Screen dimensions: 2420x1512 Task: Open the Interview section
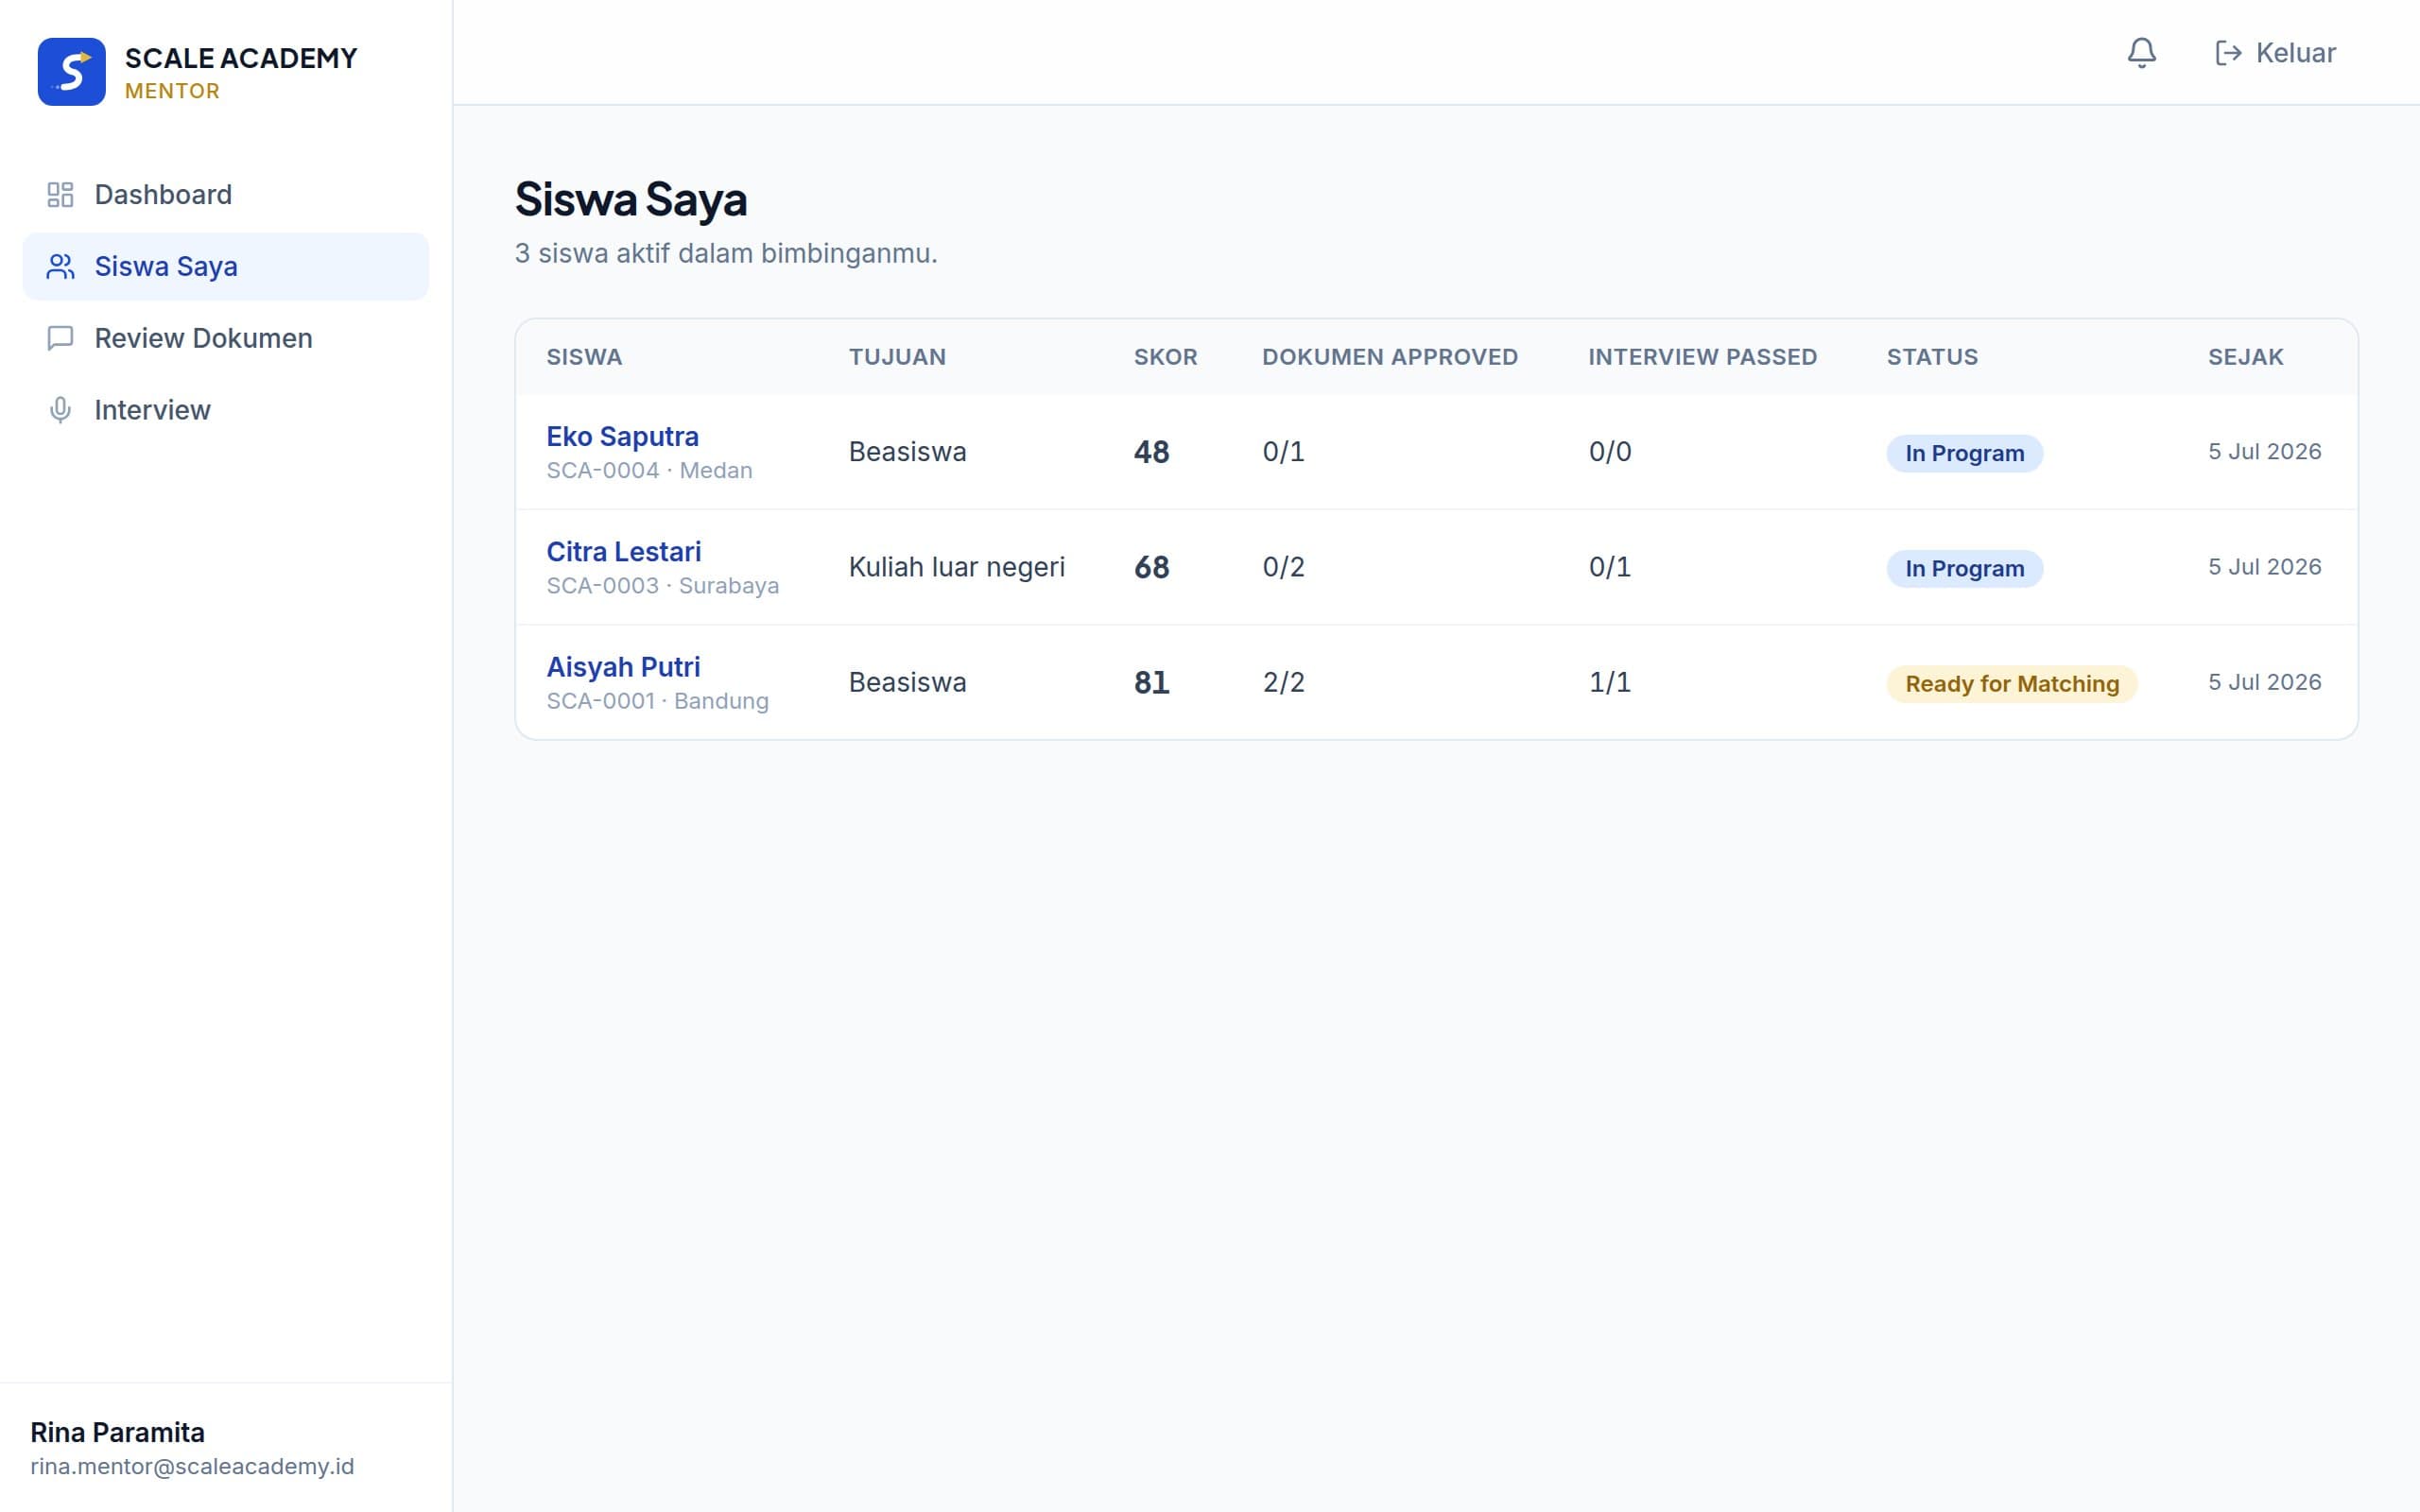[226, 410]
